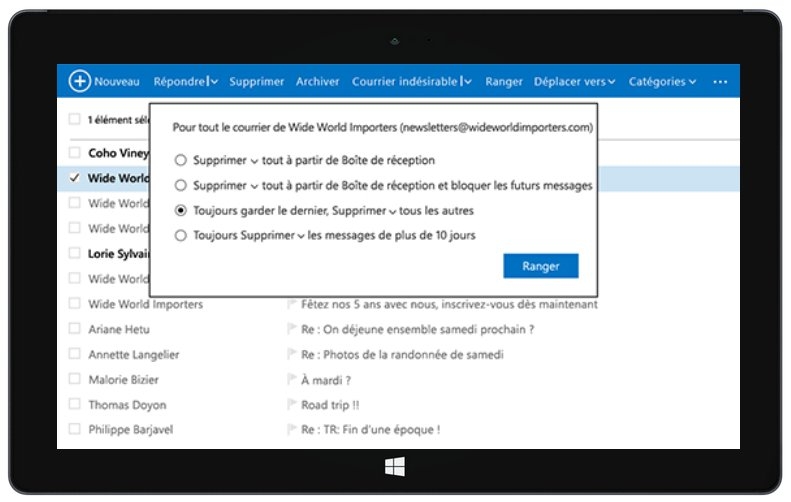Expand the Déplacer vers menu
Viewport: 791px width, 502px height.
611,82
